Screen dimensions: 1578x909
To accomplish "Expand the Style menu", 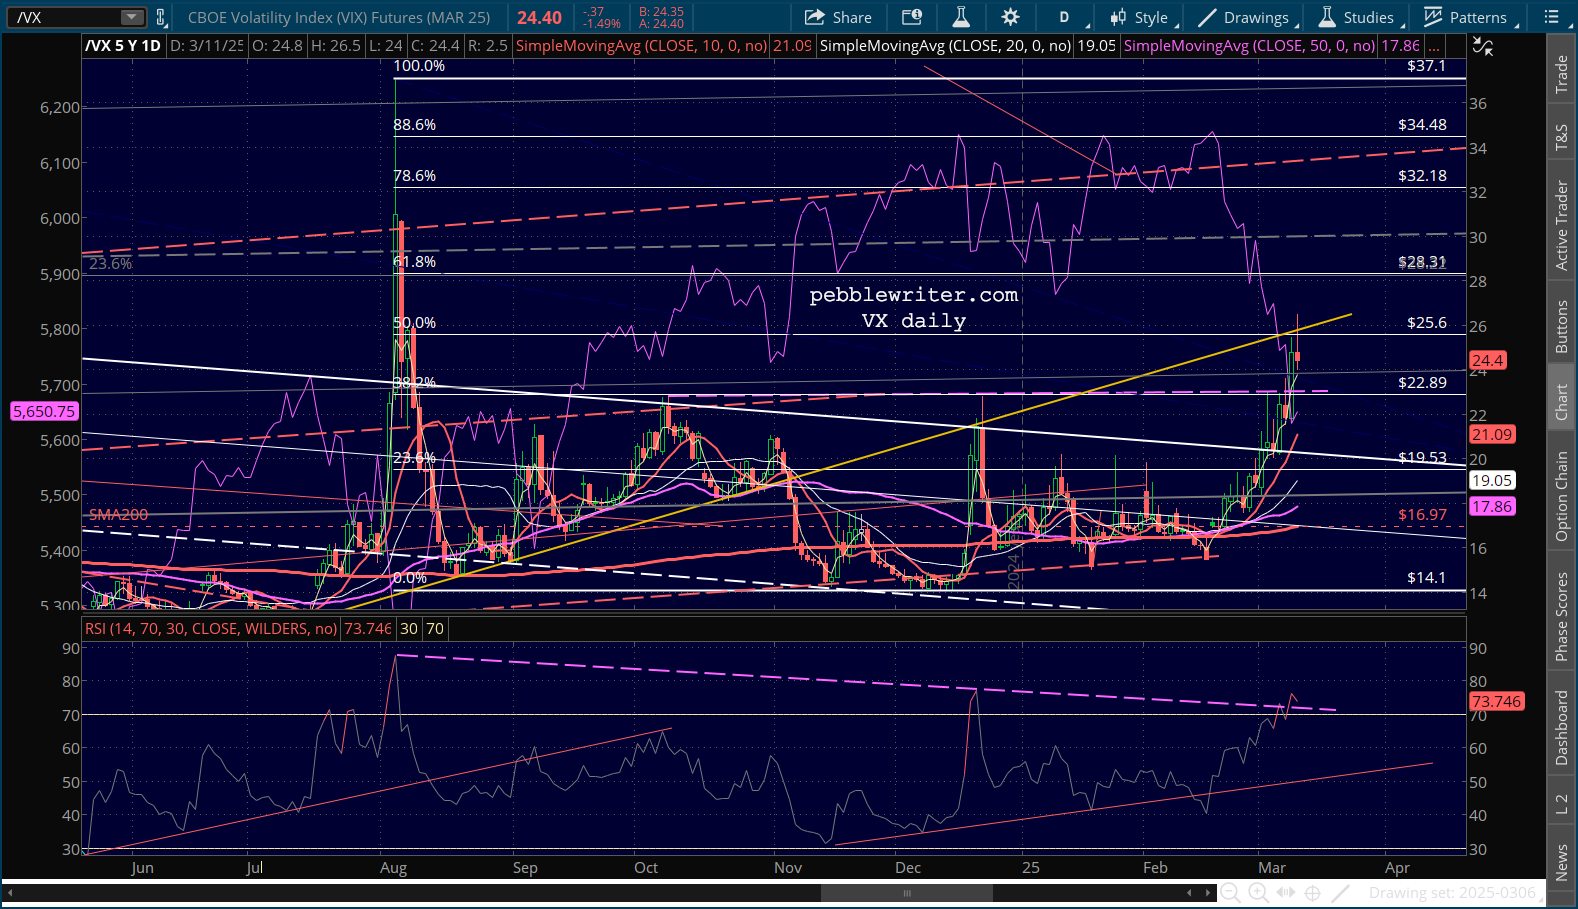I will [x=1140, y=17].
